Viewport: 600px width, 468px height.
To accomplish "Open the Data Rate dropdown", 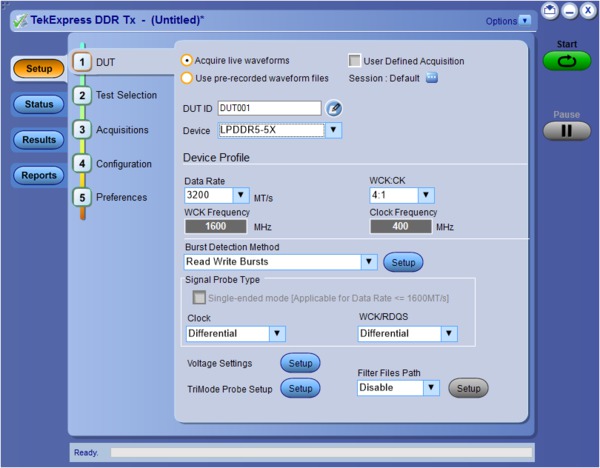I will (x=241, y=196).
